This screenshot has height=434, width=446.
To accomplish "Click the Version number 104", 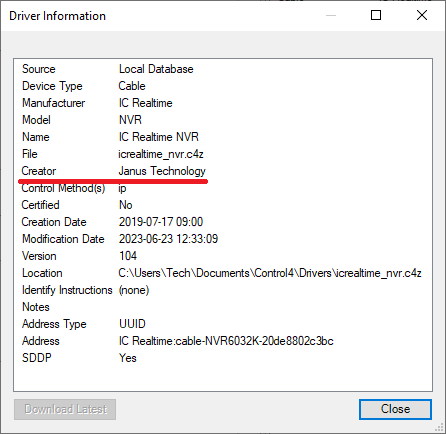I will click(128, 256).
